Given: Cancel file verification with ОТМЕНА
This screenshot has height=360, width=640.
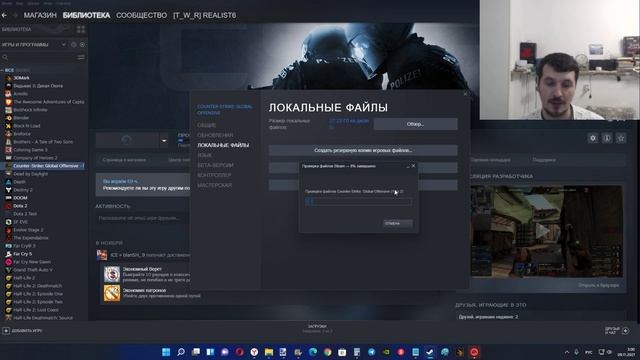Looking at the screenshot, I should [398, 223].
